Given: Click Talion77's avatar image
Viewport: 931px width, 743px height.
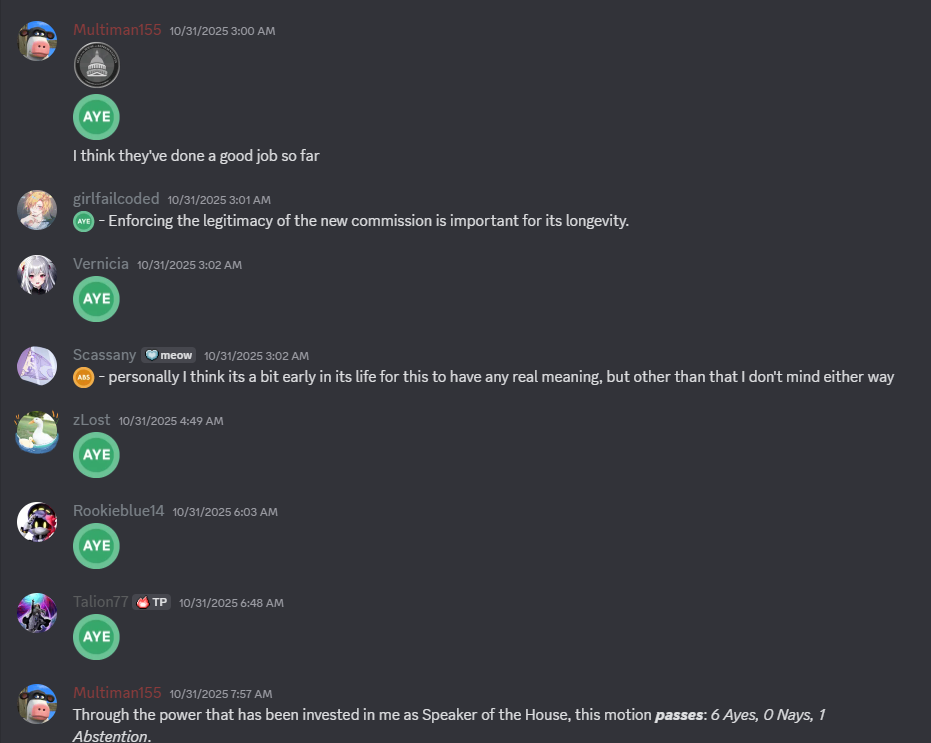Looking at the screenshot, I should (37, 613).
